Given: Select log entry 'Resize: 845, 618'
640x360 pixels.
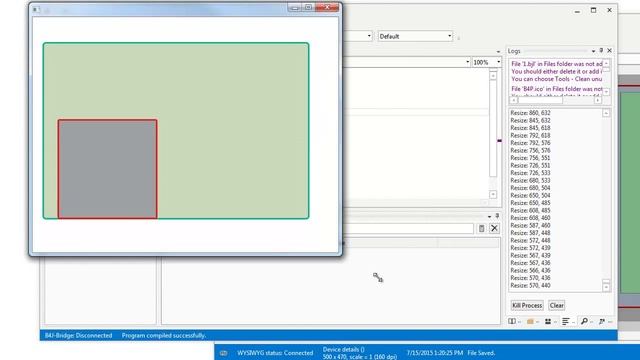Looking at the screenshot, I should click(x=530, y=128).
